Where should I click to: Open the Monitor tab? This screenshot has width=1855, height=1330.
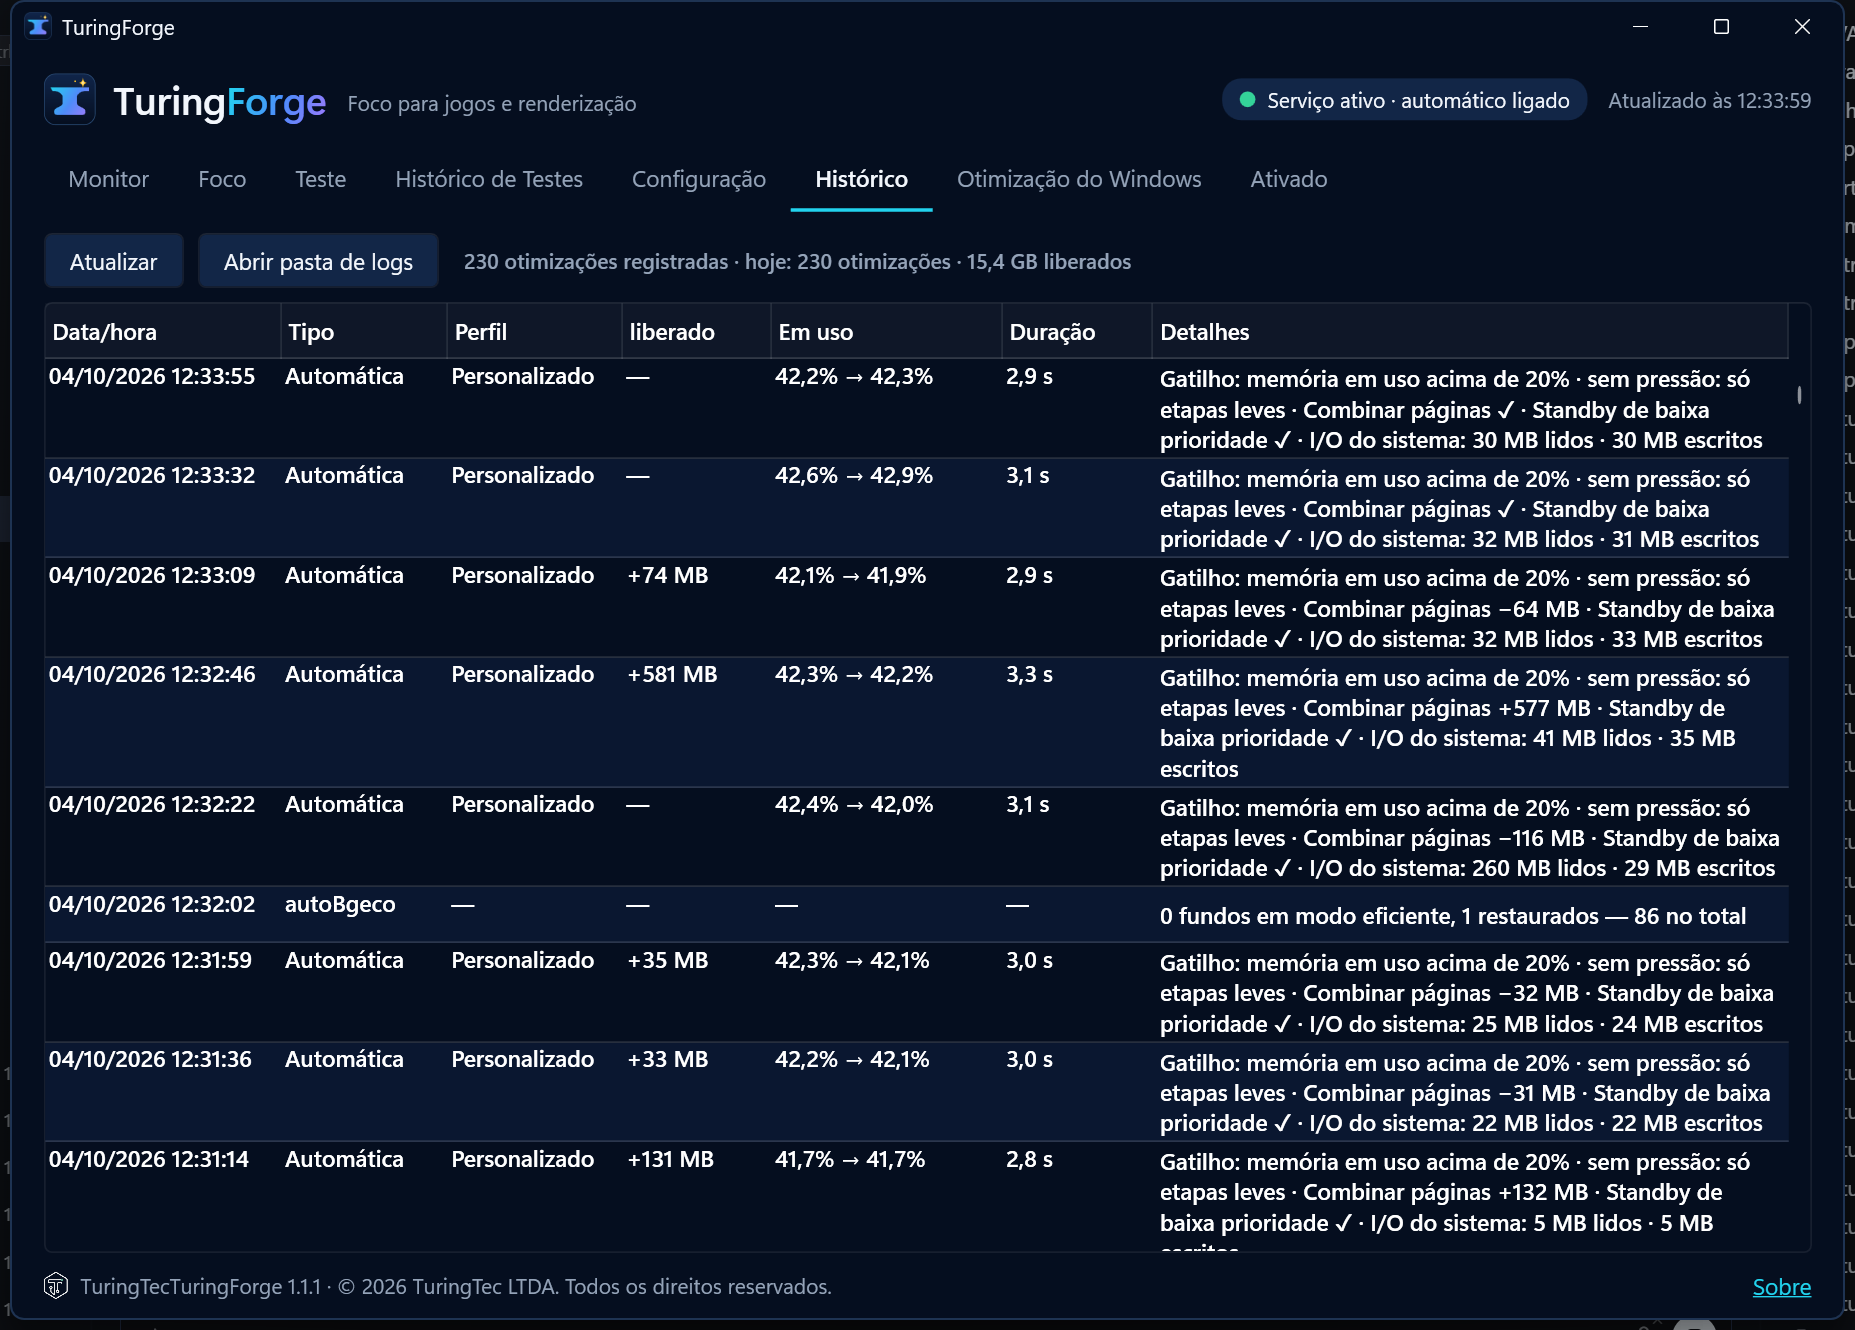108,179
